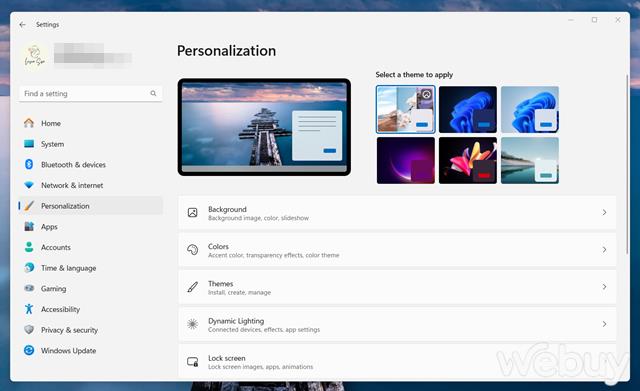Click the Network wifi icon
Viewport: 640px width, 391px height.
[29, 185]
